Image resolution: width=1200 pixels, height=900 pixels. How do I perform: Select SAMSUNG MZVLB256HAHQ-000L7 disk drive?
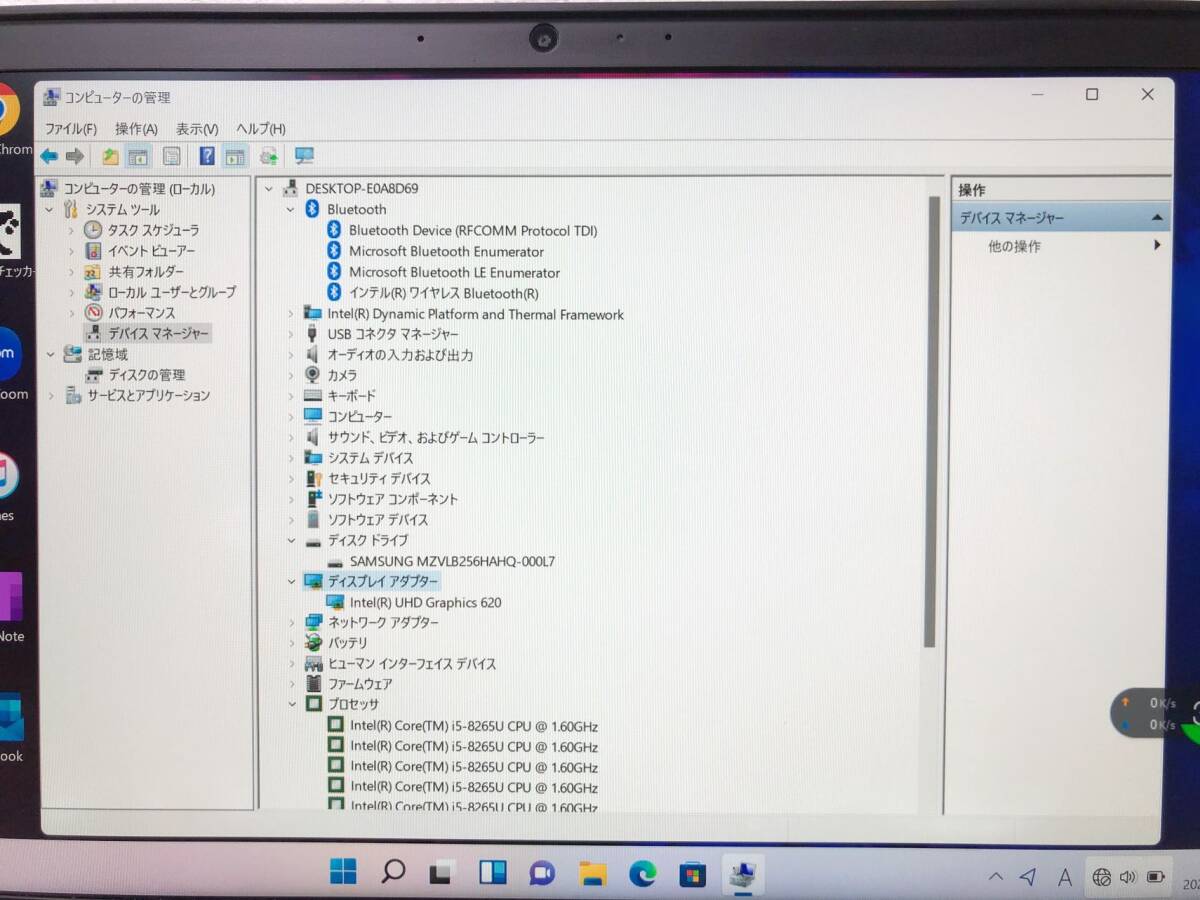click(452, 562)
